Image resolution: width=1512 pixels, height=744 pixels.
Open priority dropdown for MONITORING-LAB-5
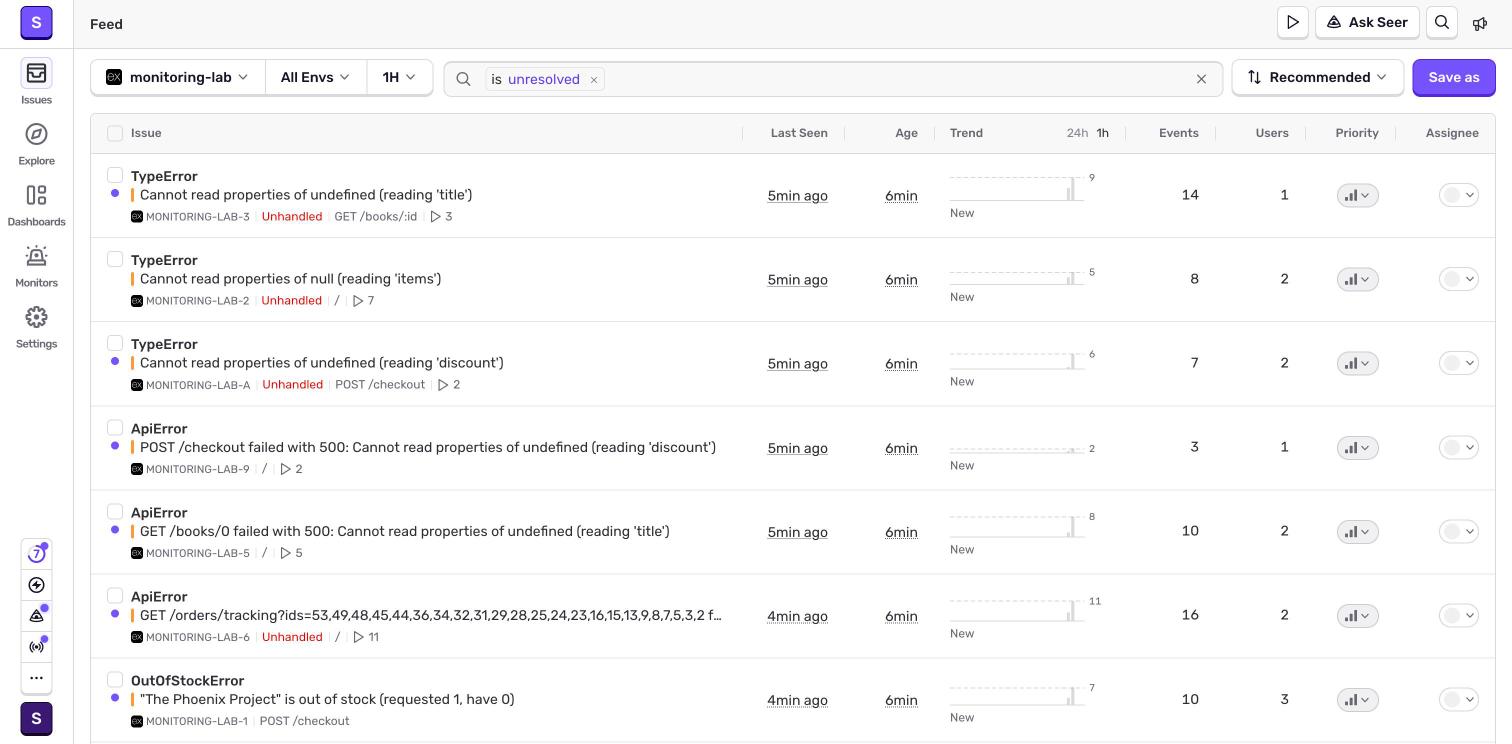click(x=1357, y=531)
